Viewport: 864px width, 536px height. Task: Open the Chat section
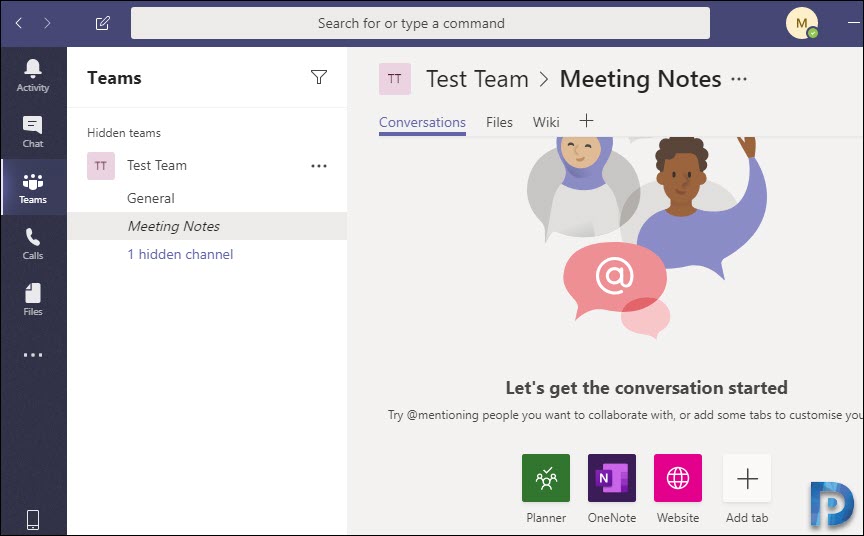coord(33,132)
